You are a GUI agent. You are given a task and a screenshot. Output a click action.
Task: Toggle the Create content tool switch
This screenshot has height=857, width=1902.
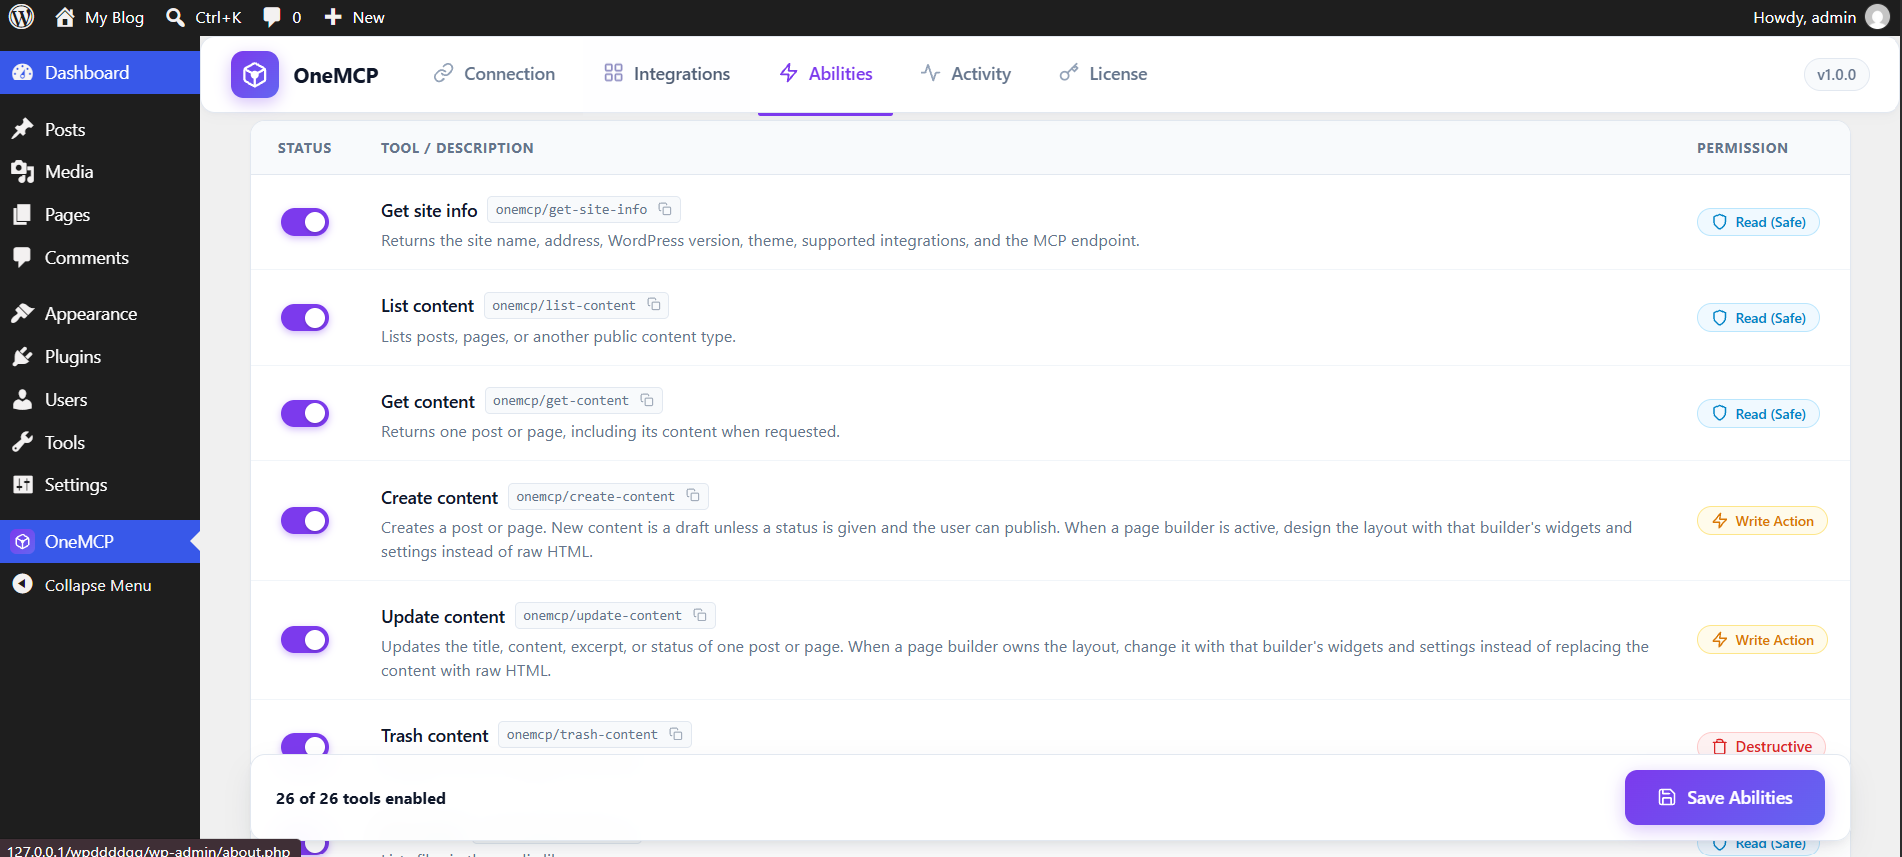(305, 520)
